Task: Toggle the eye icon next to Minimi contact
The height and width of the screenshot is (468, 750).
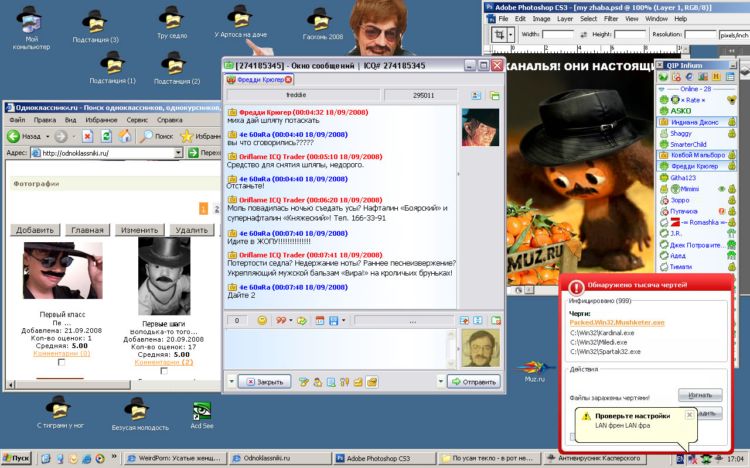Action: [721, 189]
